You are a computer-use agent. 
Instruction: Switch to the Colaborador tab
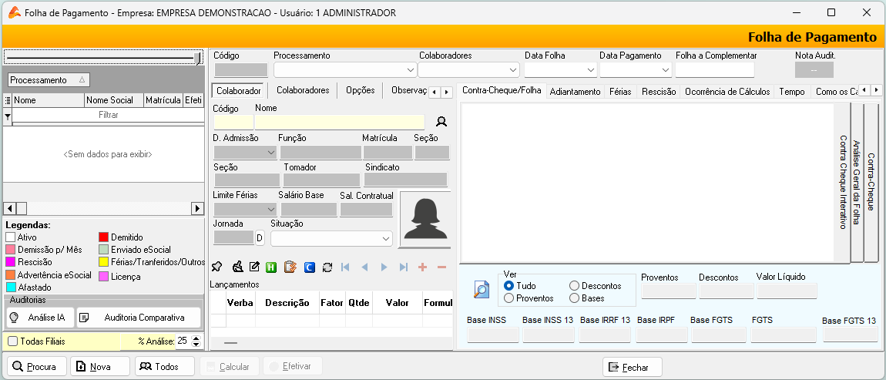(238, 90)
